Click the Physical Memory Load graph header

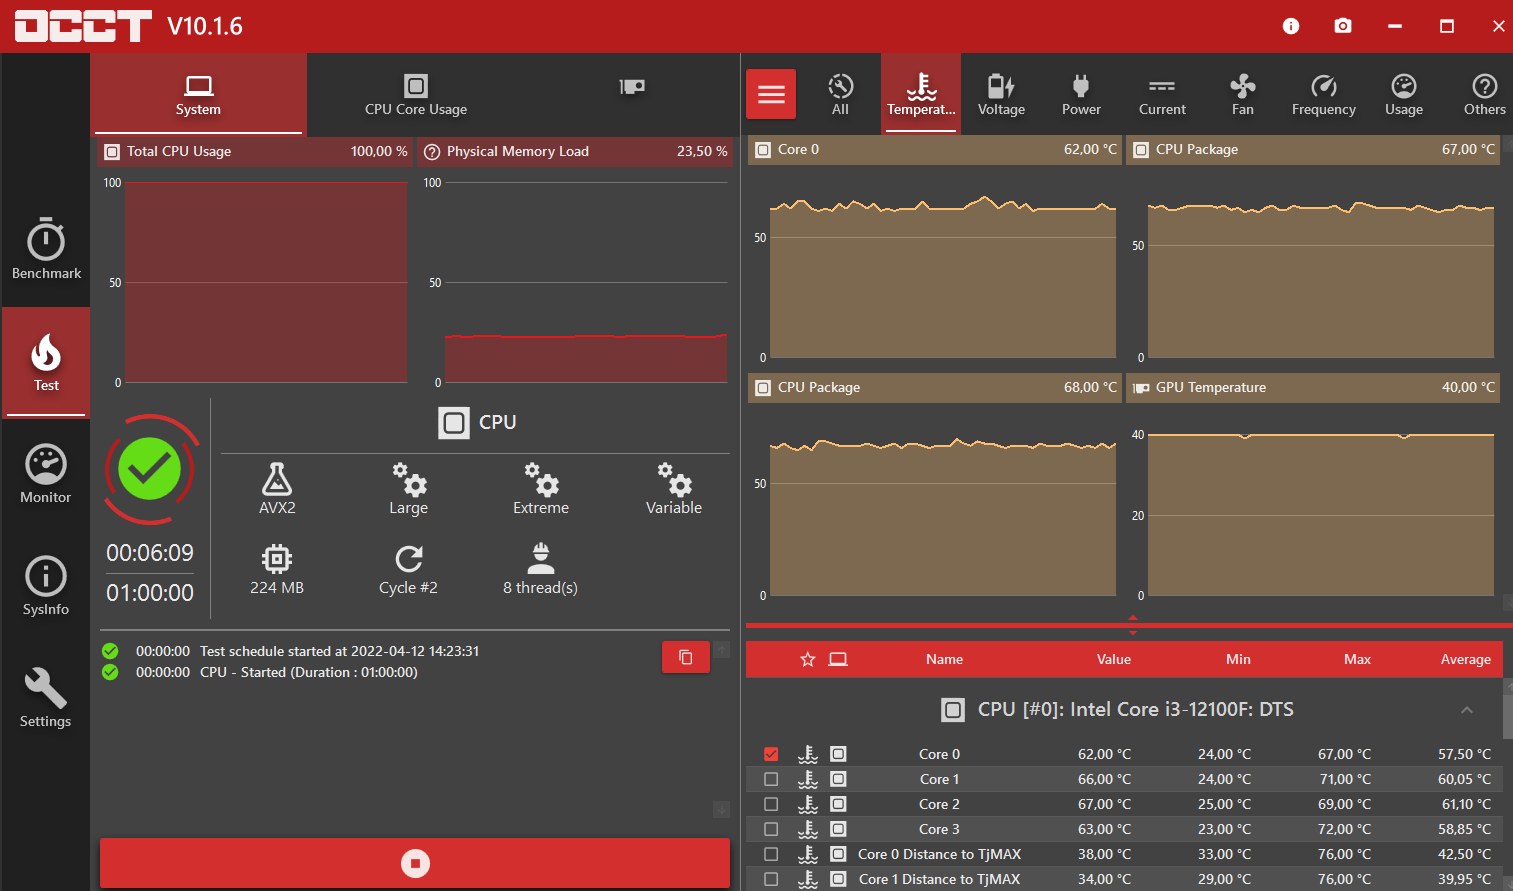click(575, 152)
